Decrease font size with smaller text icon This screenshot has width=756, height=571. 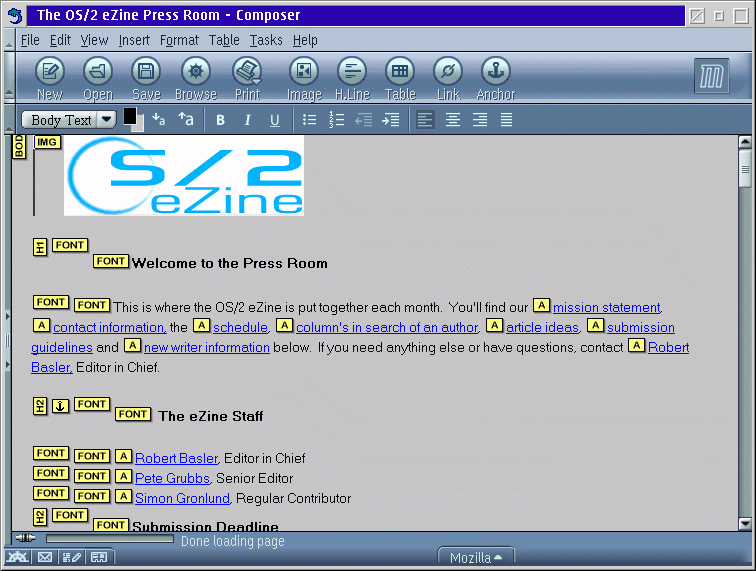tap(158, 119)
